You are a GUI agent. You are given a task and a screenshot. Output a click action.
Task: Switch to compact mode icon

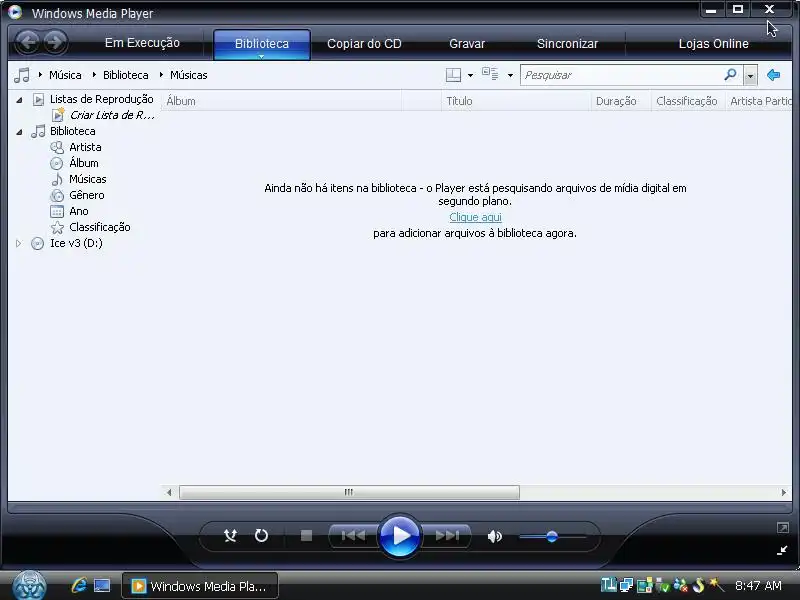(782, 550)
